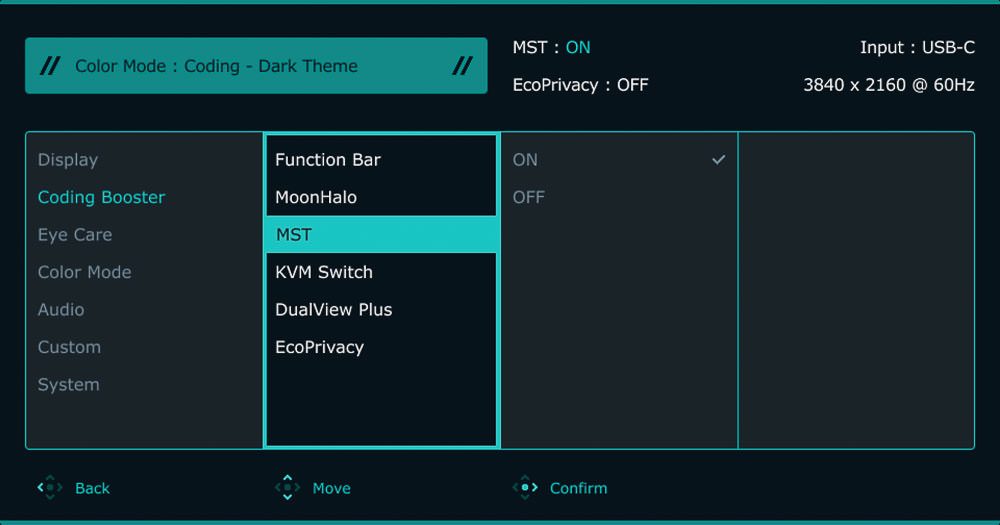Open the EcoPrivacy submenu option
1000x525 pixels.
(x=319, y=347)
